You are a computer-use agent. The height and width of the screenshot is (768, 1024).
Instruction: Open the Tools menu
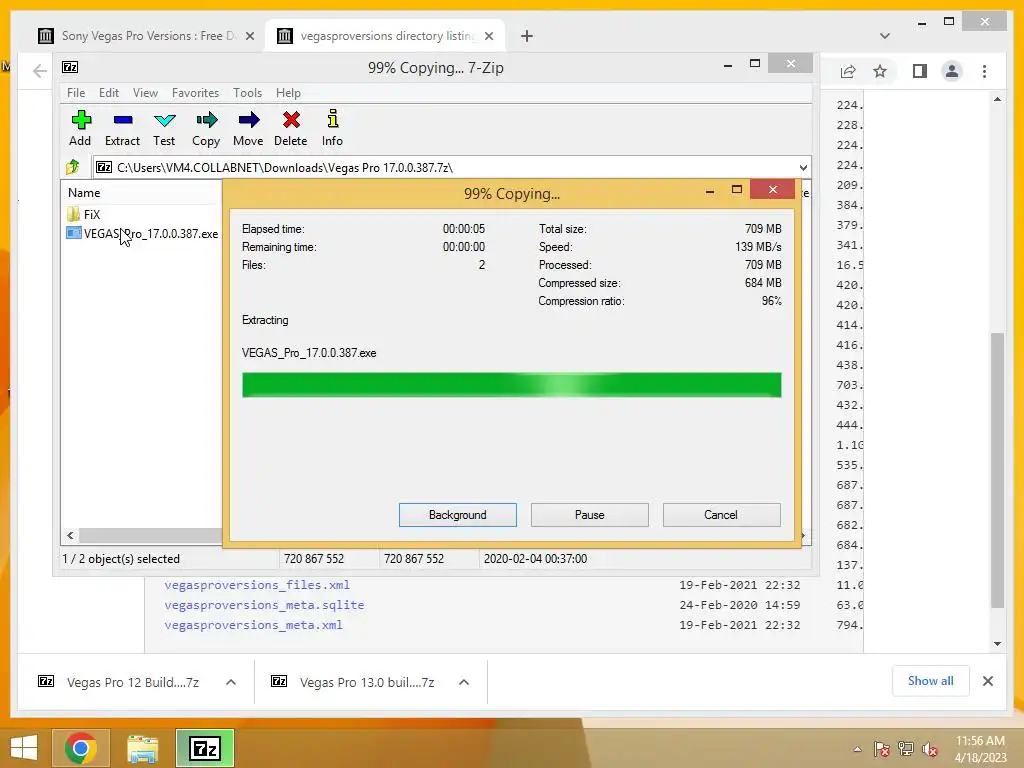pos(247,93)
